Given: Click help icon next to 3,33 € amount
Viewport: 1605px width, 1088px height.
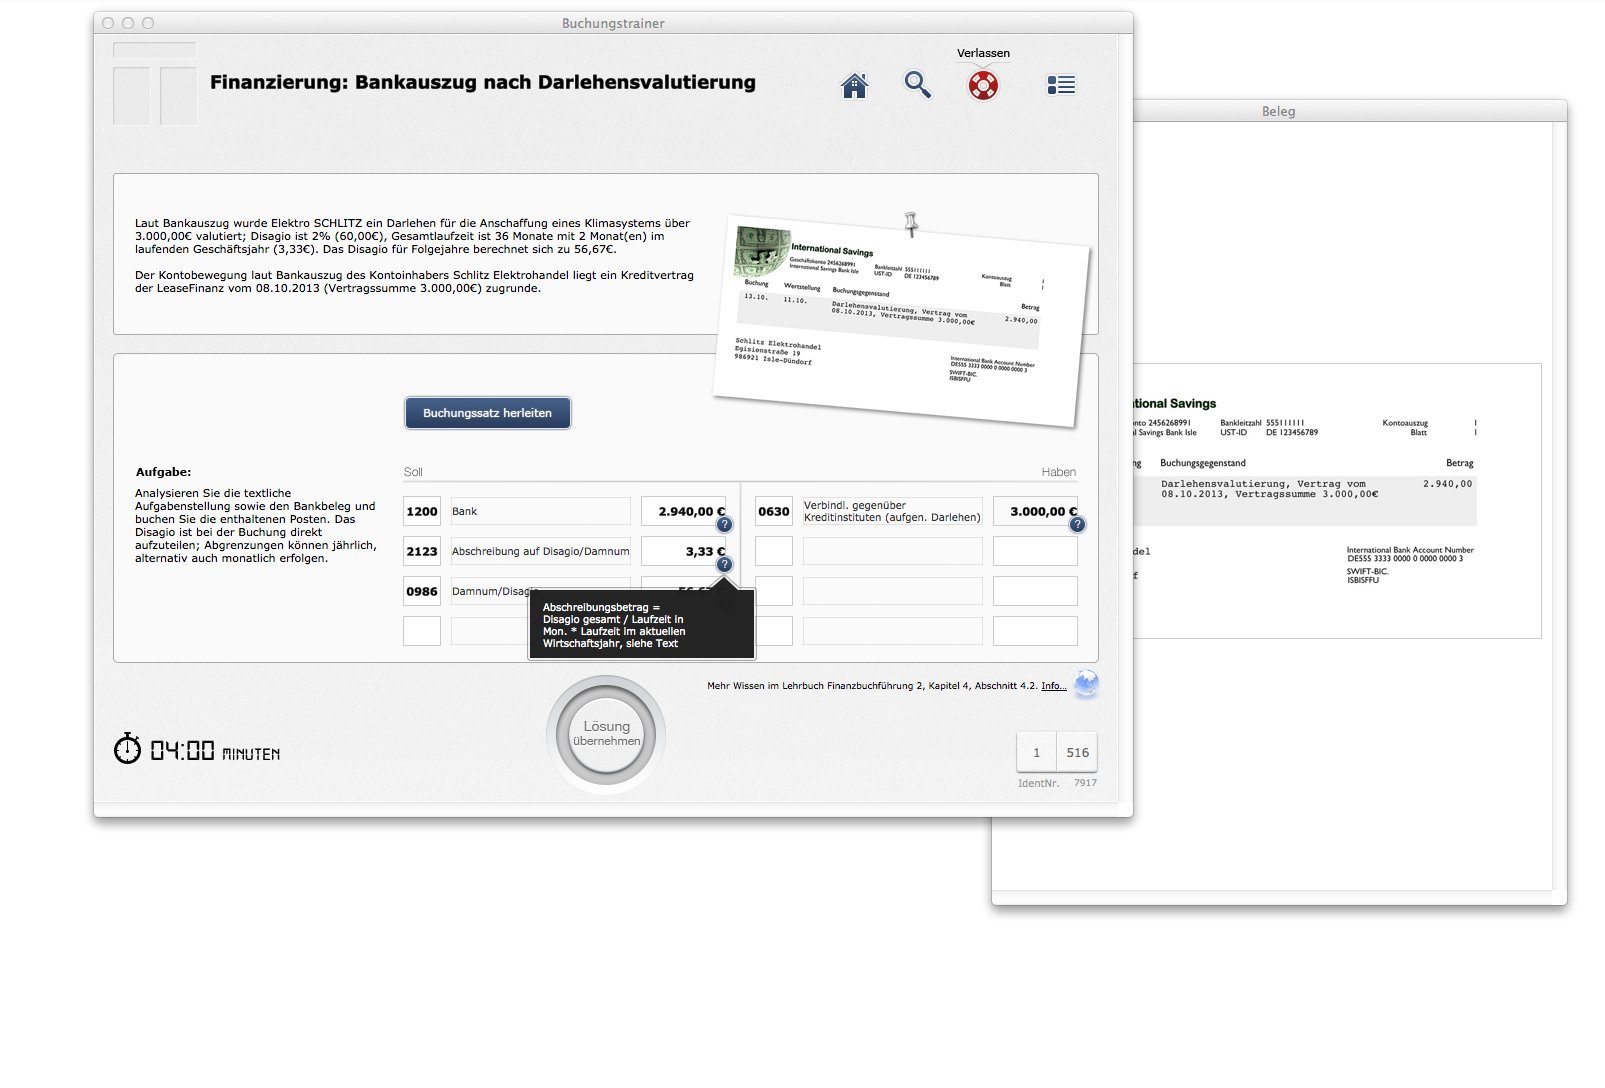Looking at the screenshot, I should click(725, 565).
